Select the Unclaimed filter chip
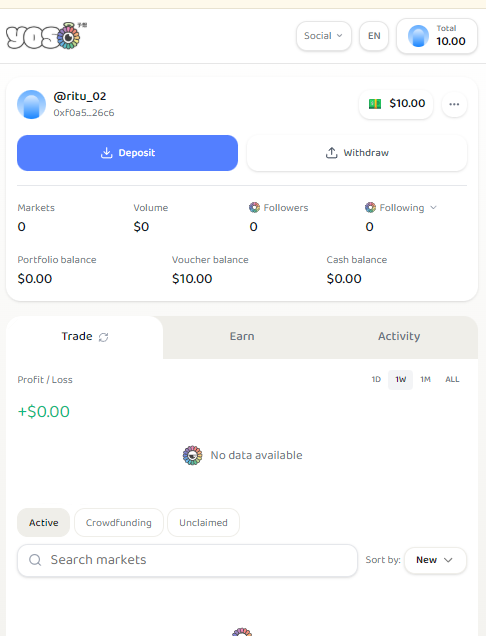The image size is (486, 636). [203, 522]
